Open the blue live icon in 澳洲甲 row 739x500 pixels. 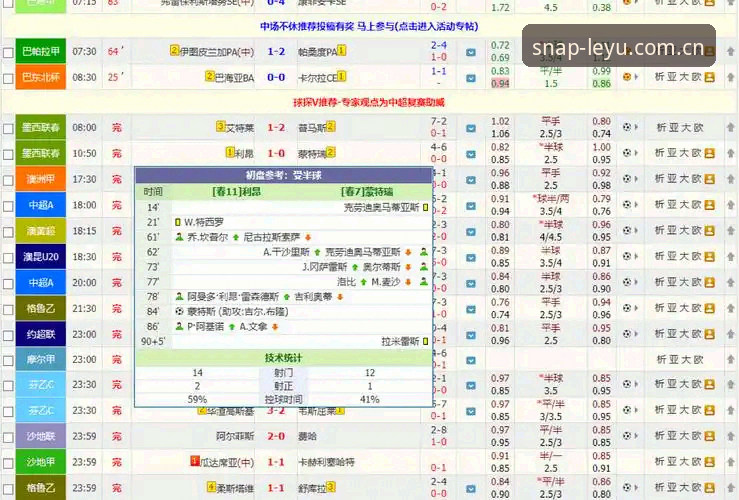(471, 180)
